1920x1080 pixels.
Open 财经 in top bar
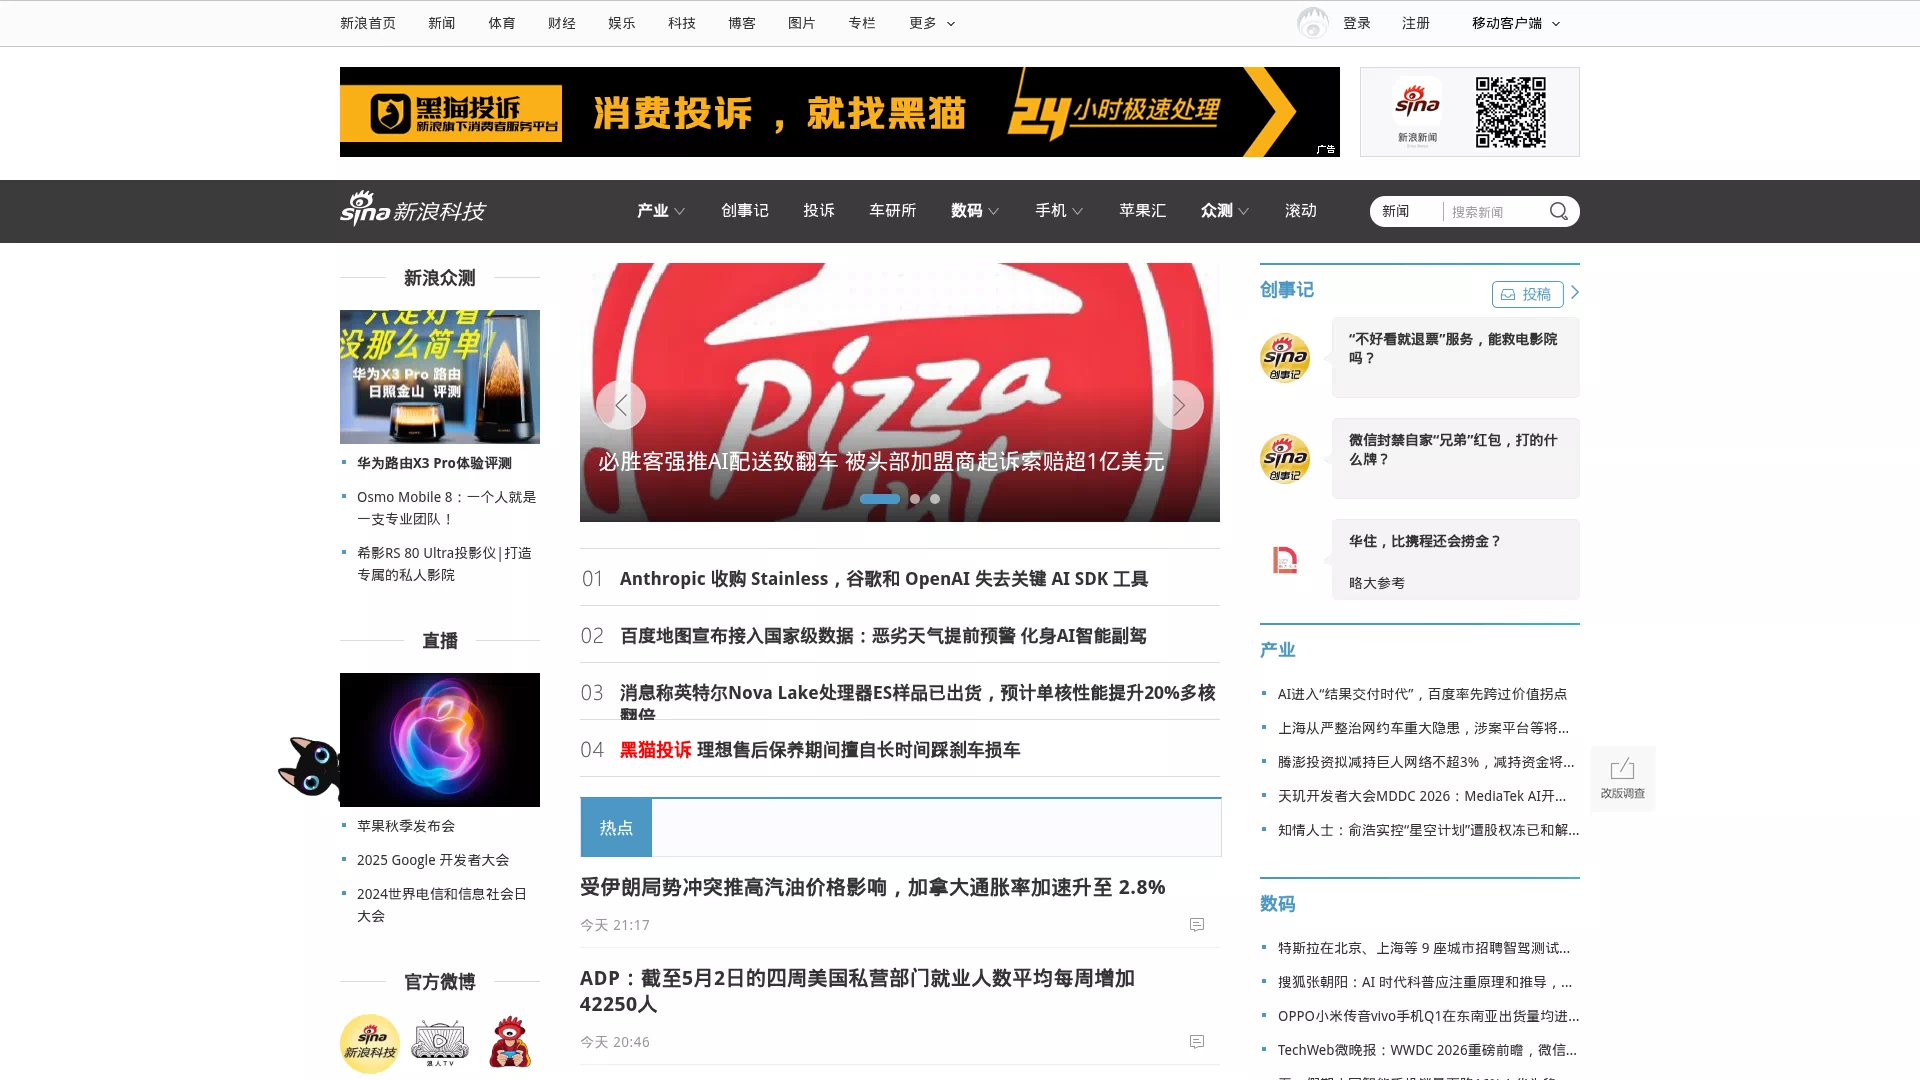click(x=562, y=23)
